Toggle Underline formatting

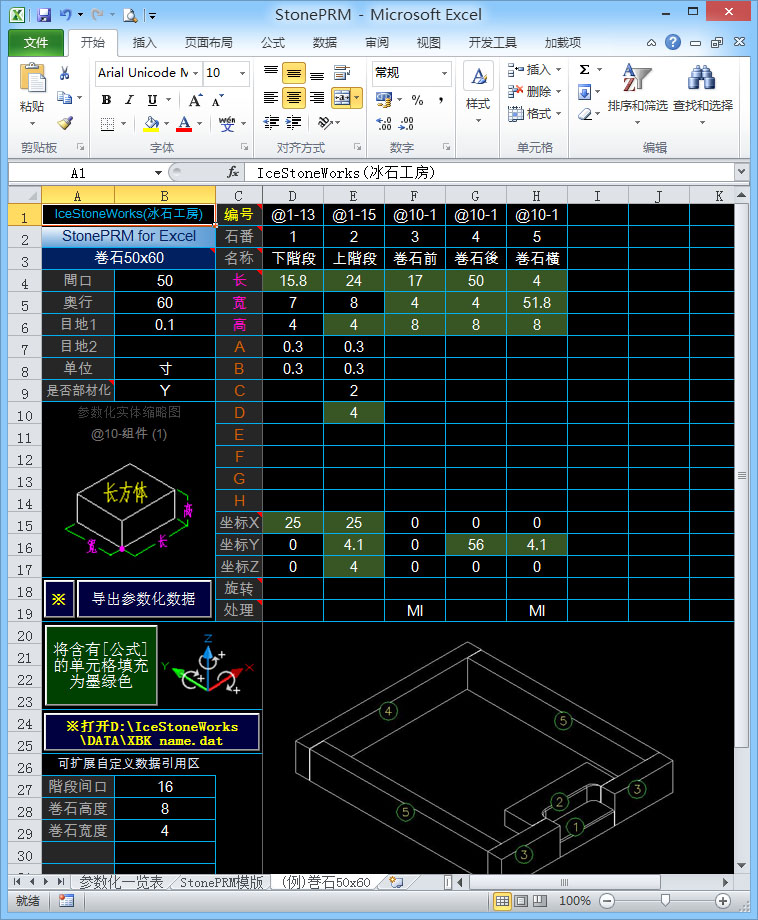(152, 100)
